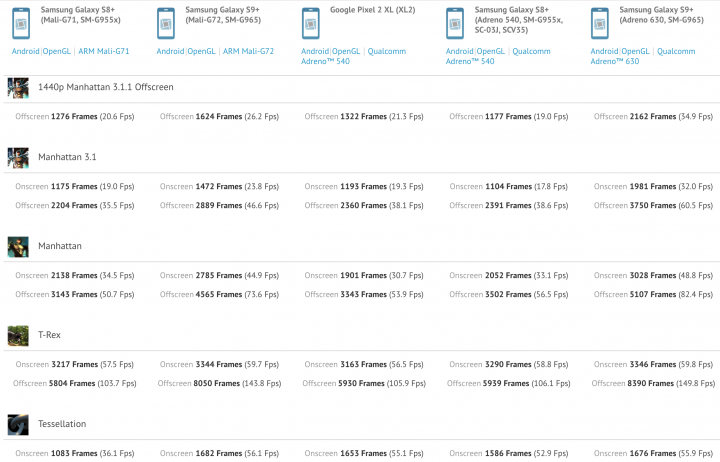Open the Qualcomm Adreno 630 link
Screen dimensions: 720x462
(643, 56)
